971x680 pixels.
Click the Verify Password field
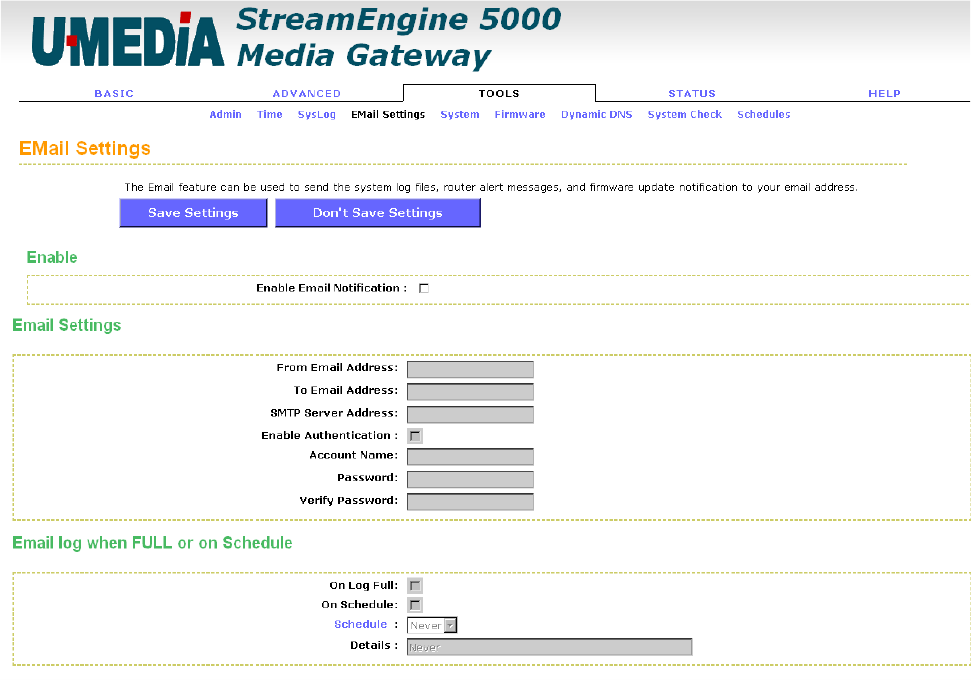[x=470, y=502]
